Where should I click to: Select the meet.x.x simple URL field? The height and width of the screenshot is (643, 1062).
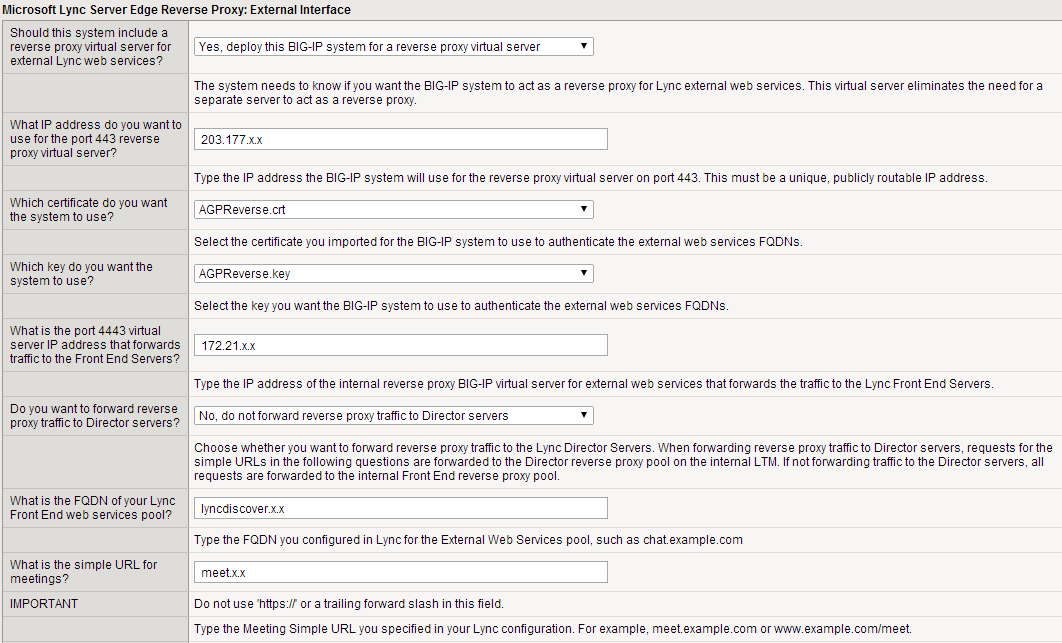point(400,572)
